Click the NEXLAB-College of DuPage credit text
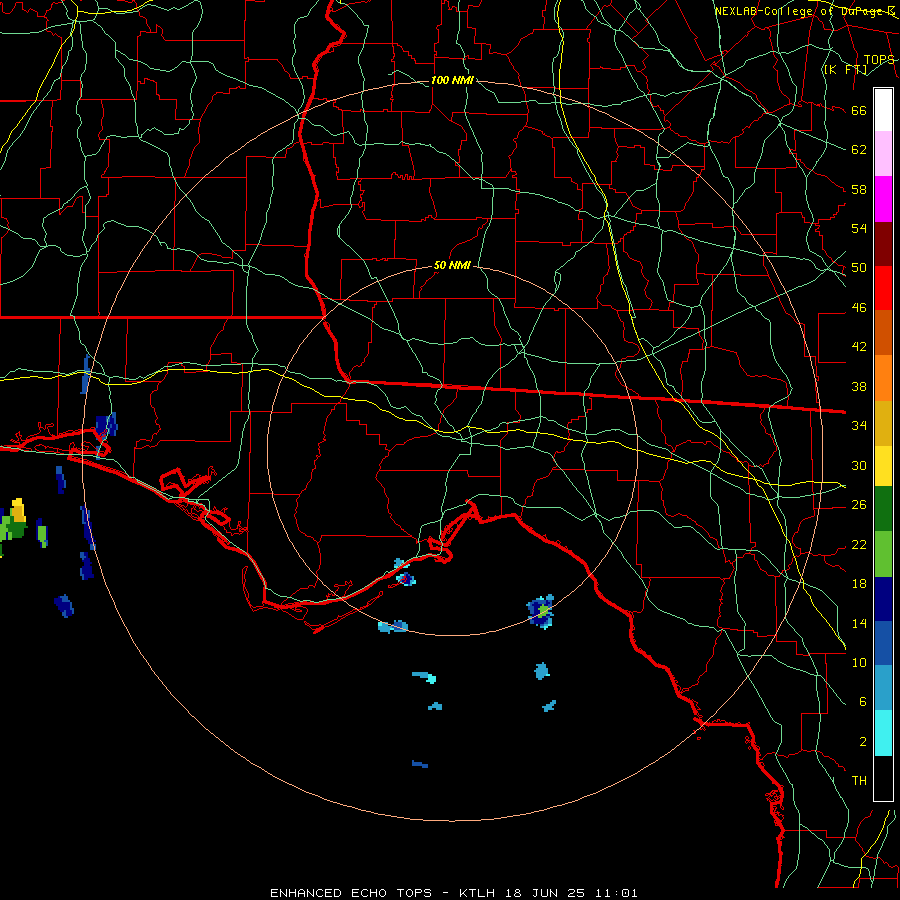This screenshot has height=900, width=900. [x=804, y=11]
